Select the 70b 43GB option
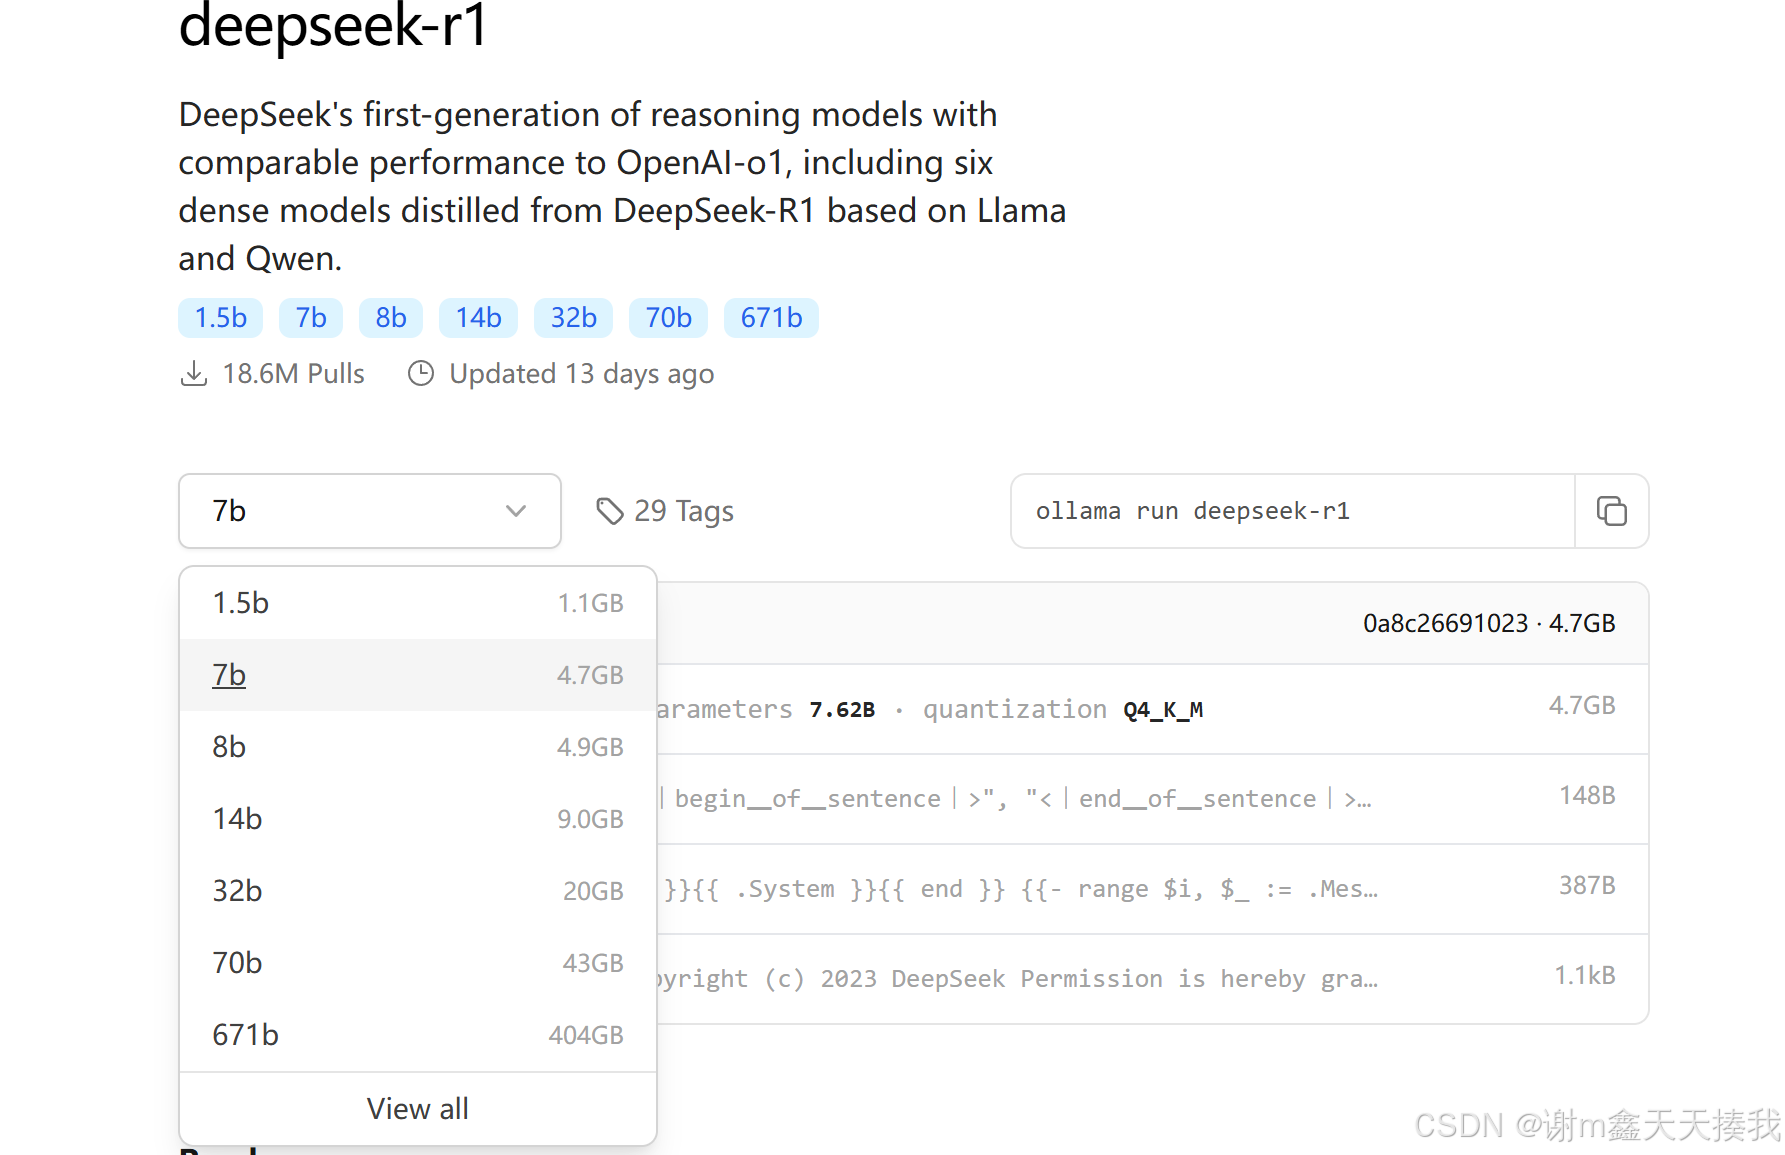 click(x=417, y=963)
